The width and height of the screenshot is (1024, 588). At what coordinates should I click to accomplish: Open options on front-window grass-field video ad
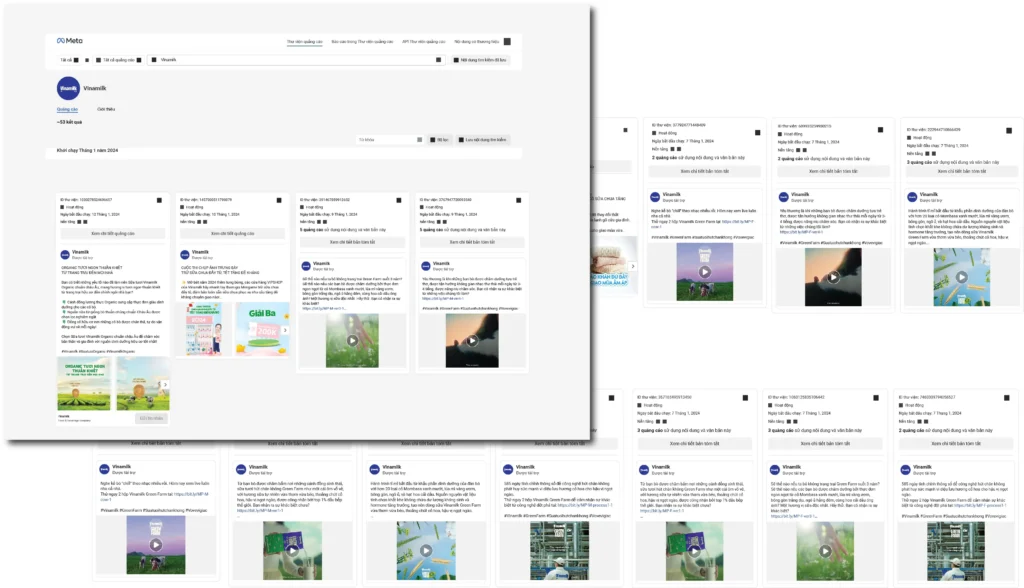[398, 200]
